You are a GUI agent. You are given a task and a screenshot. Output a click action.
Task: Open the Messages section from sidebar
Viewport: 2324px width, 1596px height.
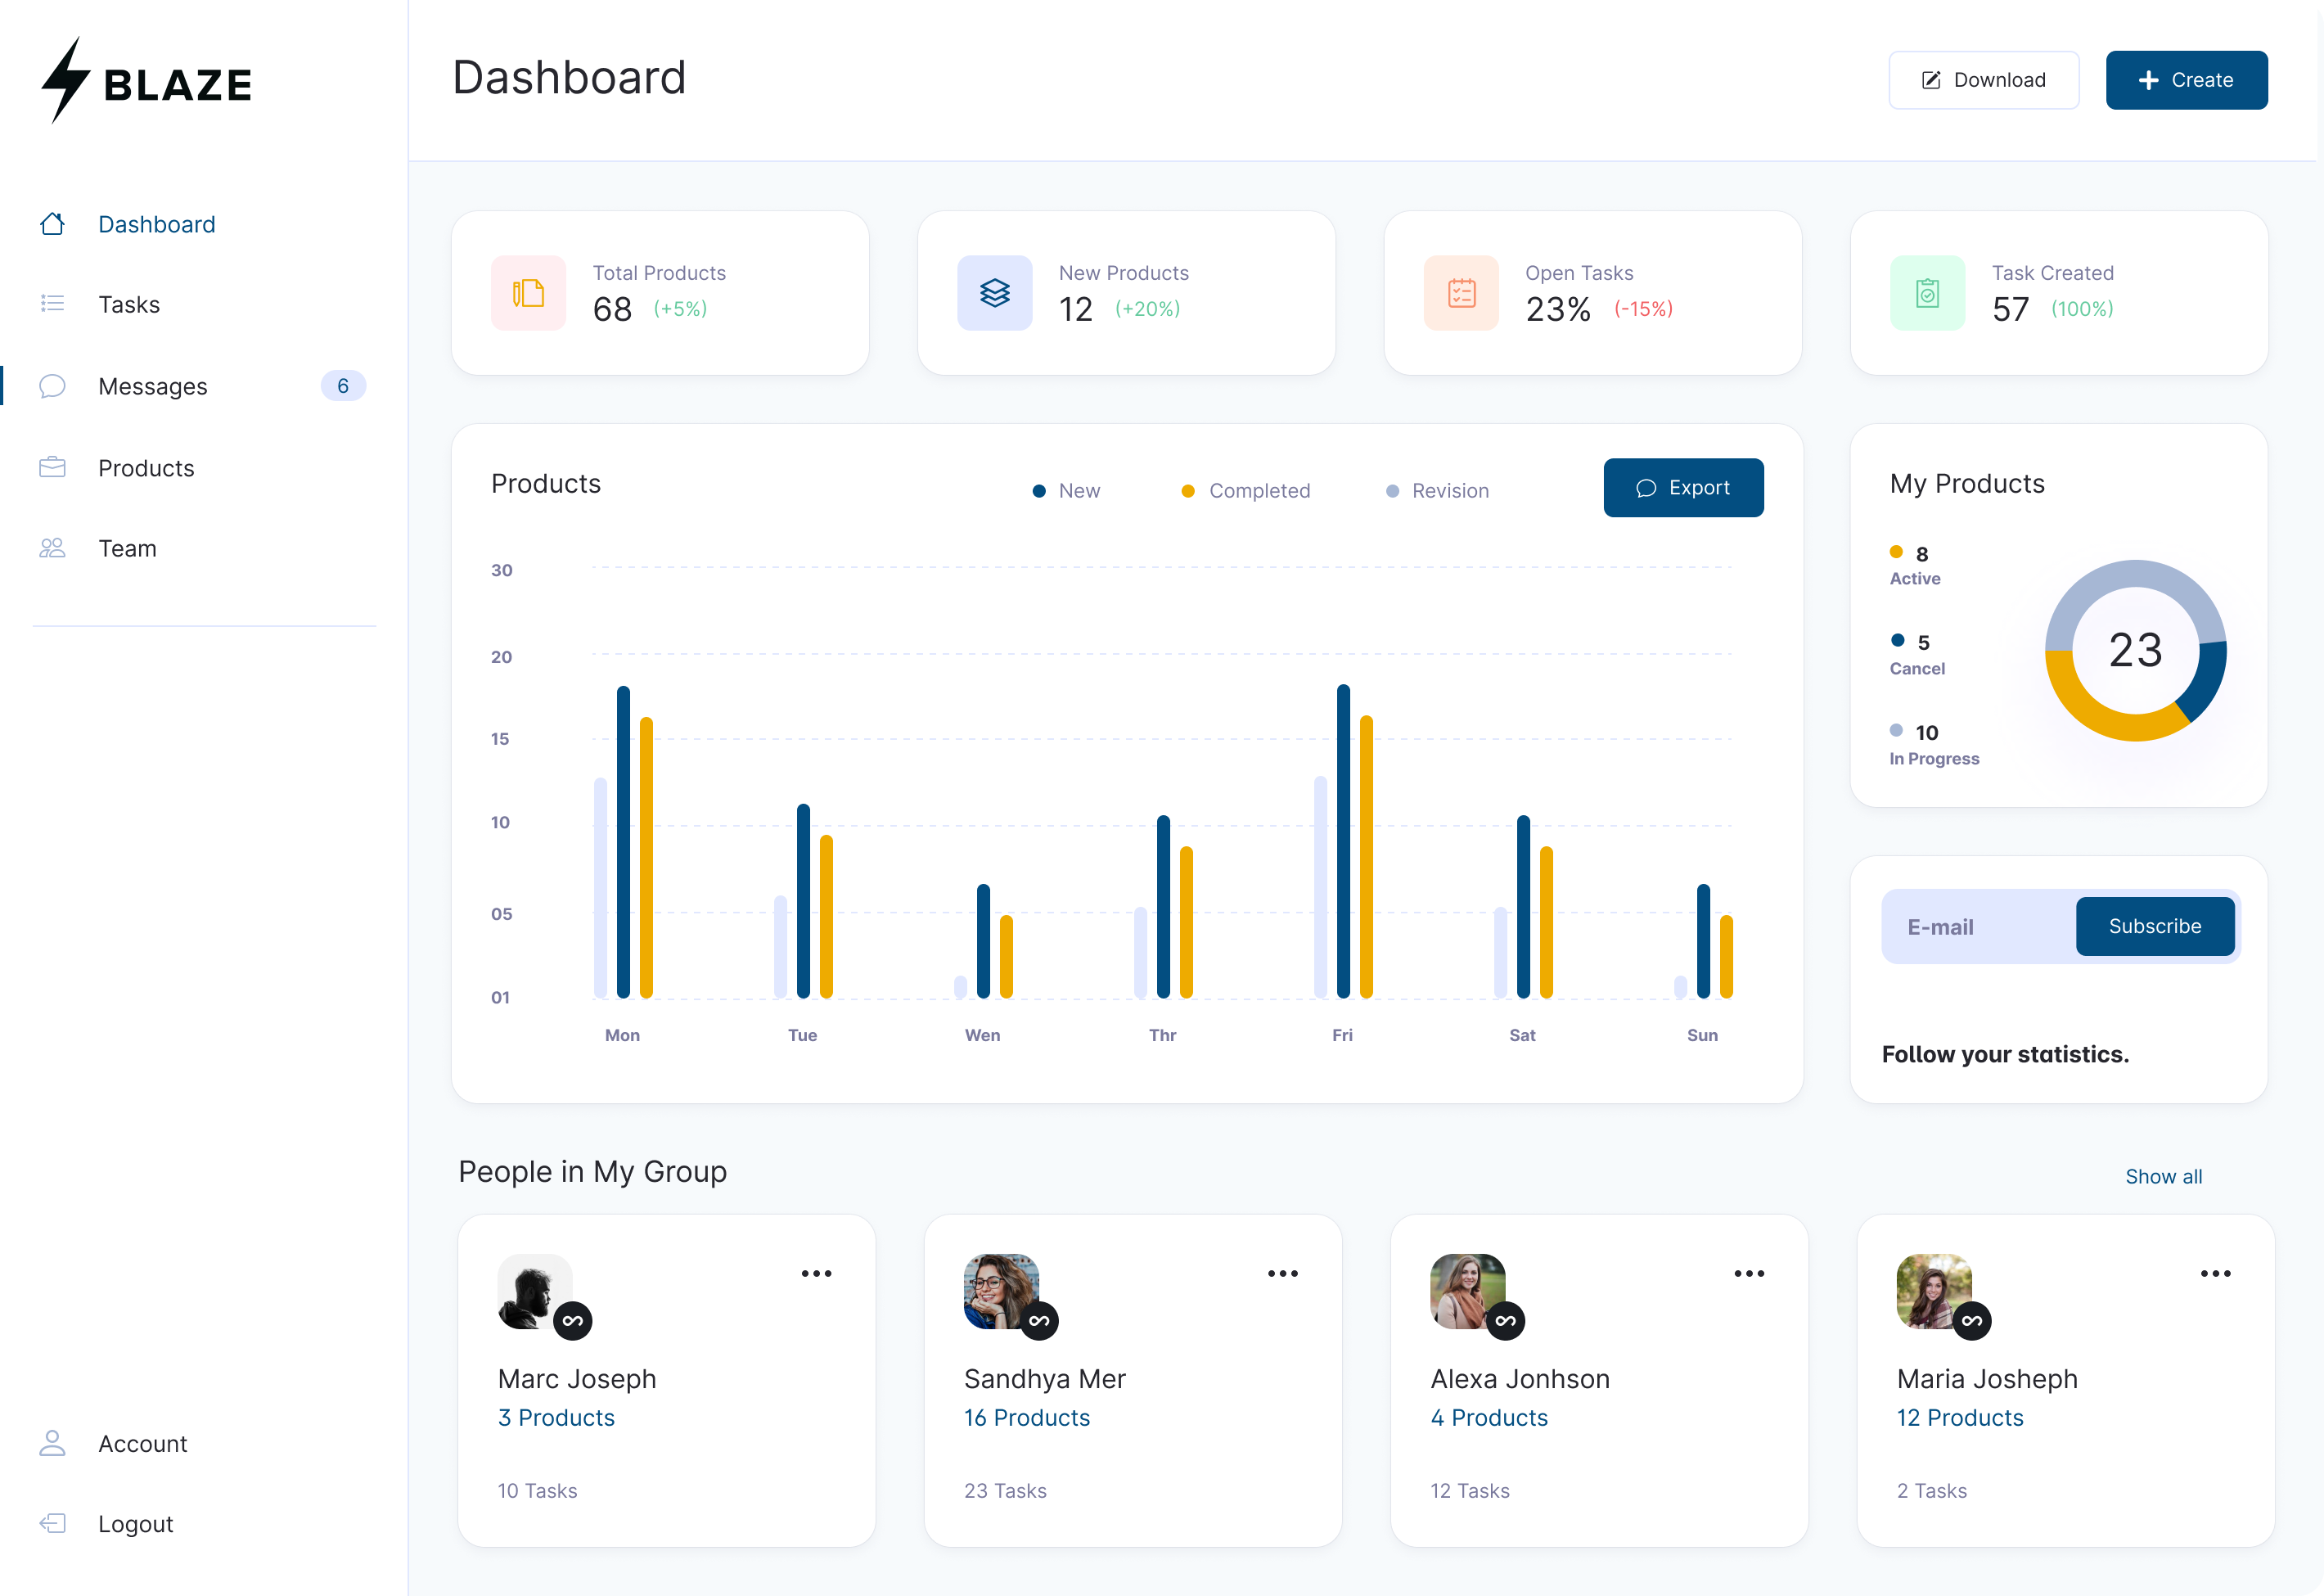(152, 386)
